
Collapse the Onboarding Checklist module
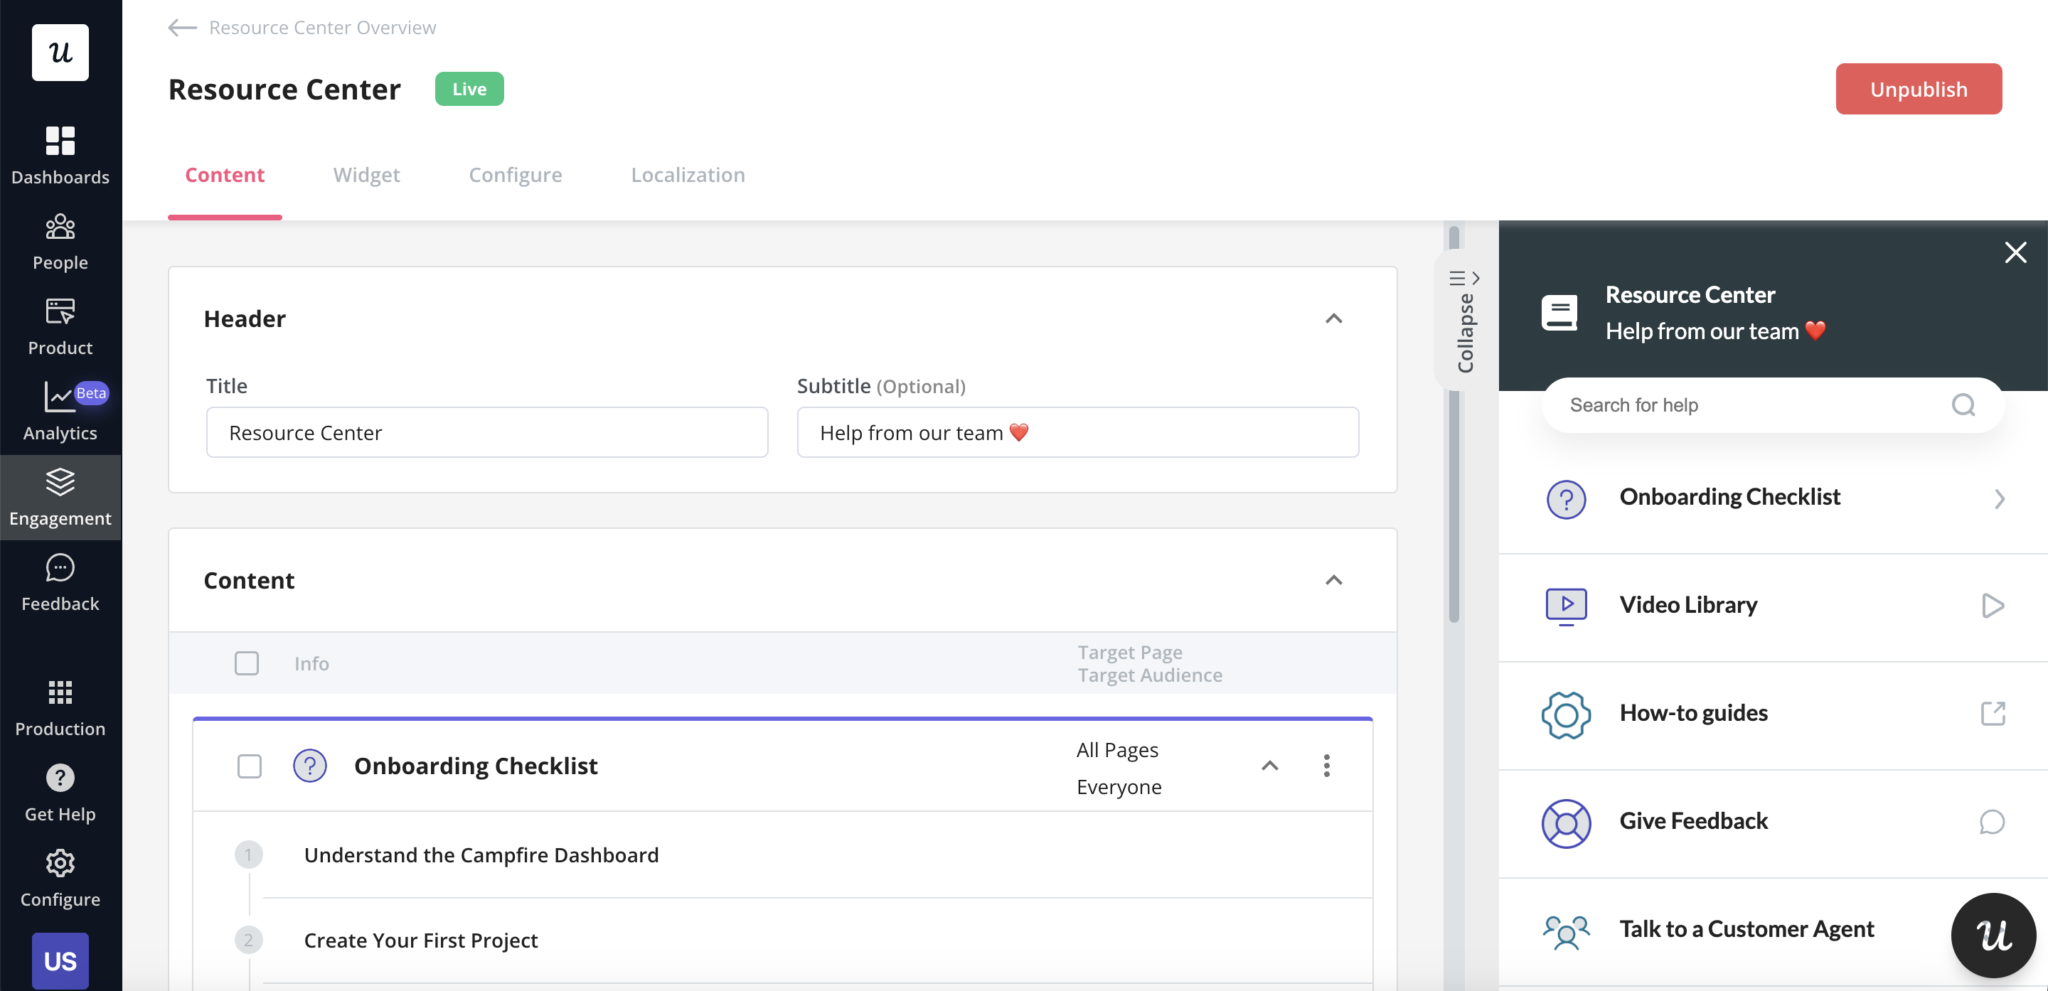pos(1269,766)
